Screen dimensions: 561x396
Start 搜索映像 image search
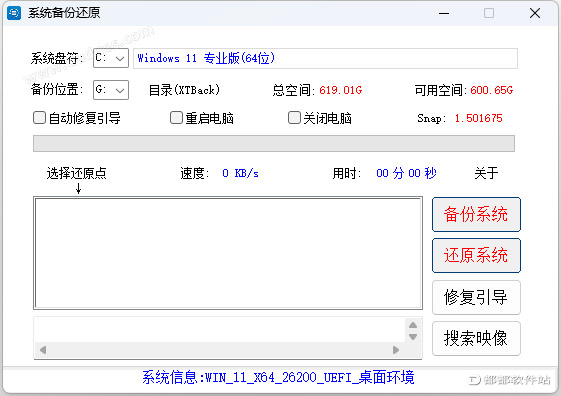click(476, 338)
